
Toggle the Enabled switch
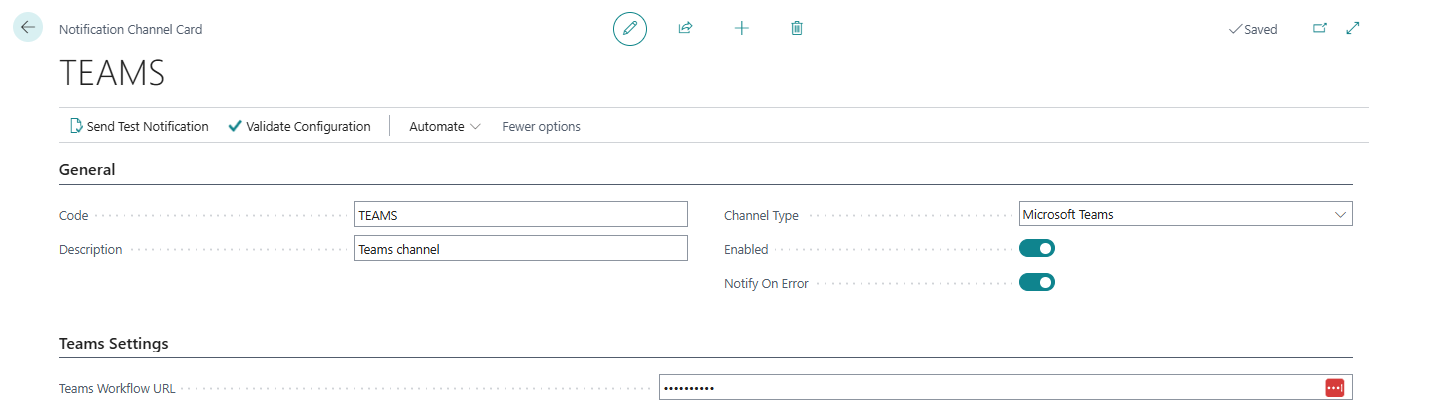tap(1036, 249)
